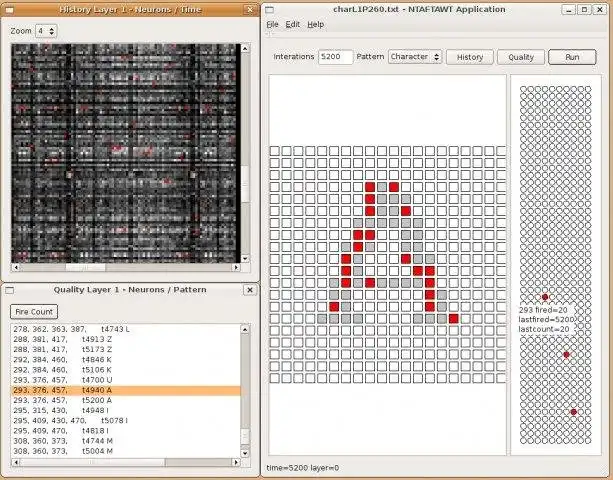The height and width of the screenshot is (480, 613).
Task: Click Quality list scrollbar up arrow
Action: coord(245,330)
